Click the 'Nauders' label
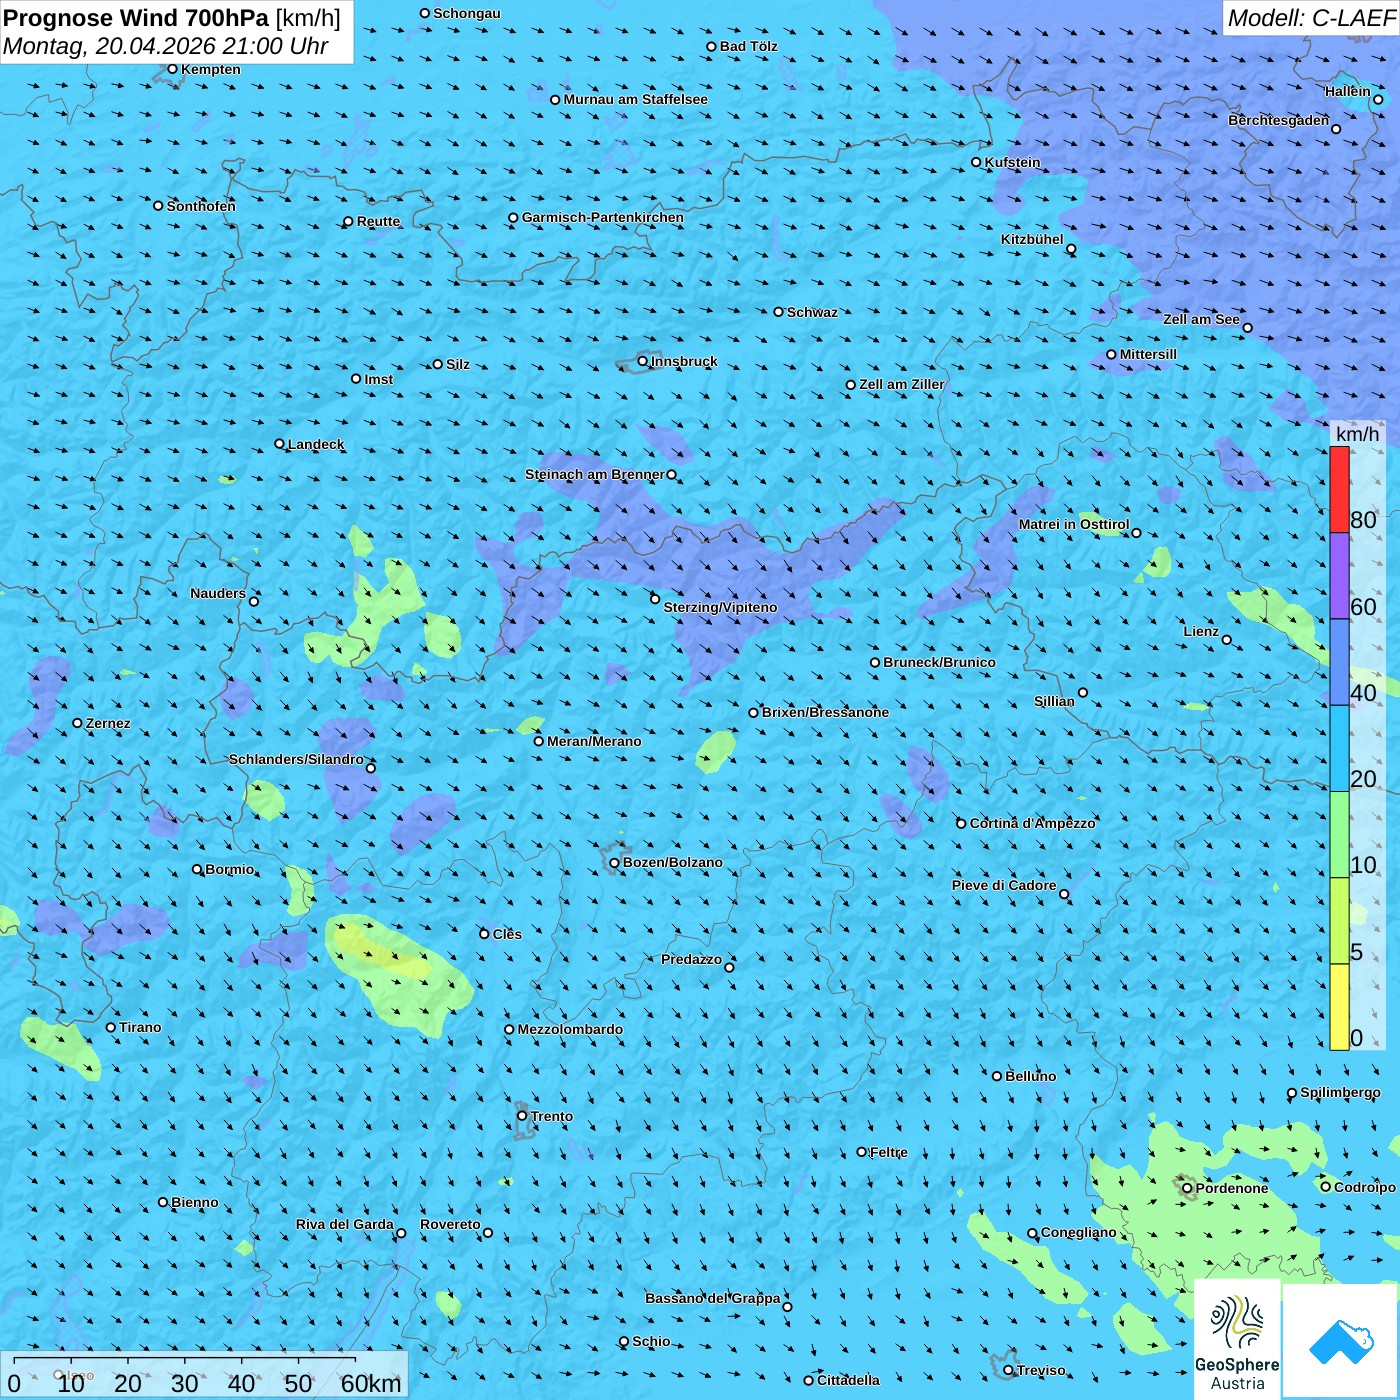The image size is (1400, 1400). (218, 593)
